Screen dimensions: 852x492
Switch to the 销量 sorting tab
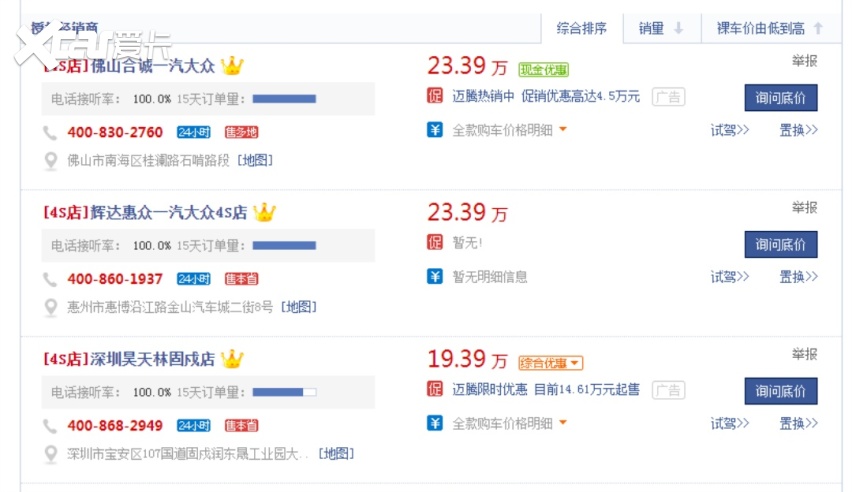(x=661, y=28)
